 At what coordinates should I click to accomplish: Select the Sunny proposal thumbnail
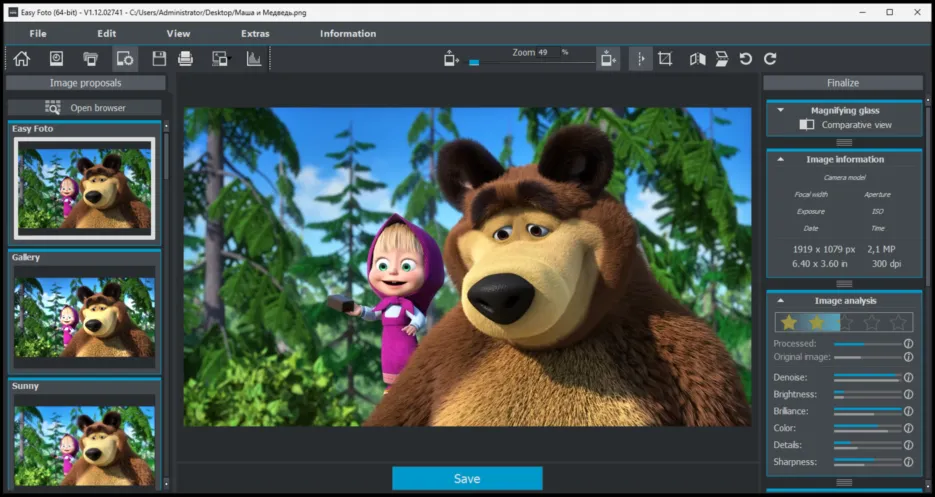coord(85,441)
